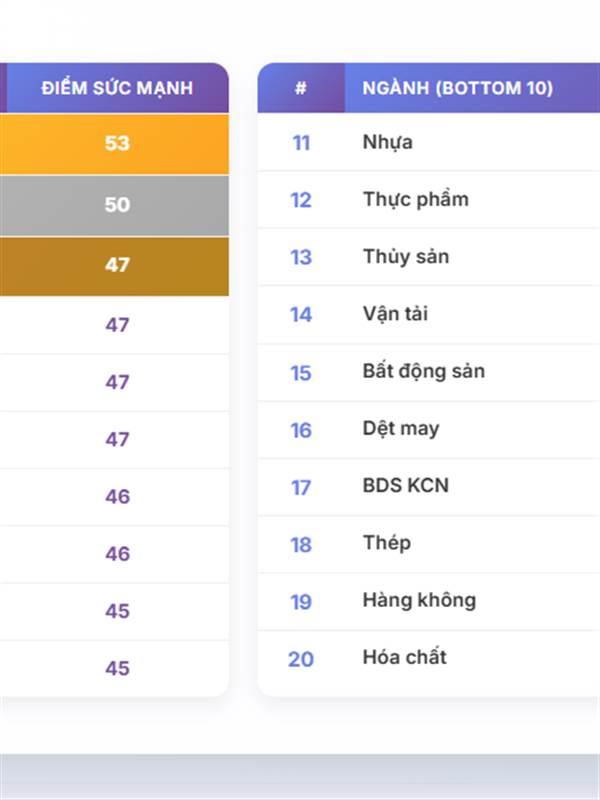Viewport: 600px width, 800px height.
Task: Select the silver-highlighted score 50 cell
Action: pos(117,204)
